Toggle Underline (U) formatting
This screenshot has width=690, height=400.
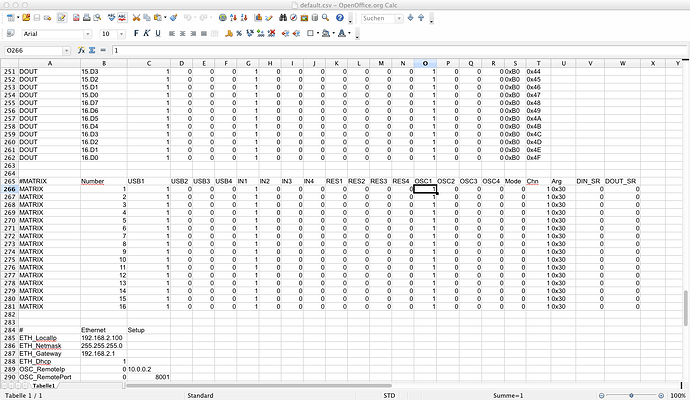[158, 33]
